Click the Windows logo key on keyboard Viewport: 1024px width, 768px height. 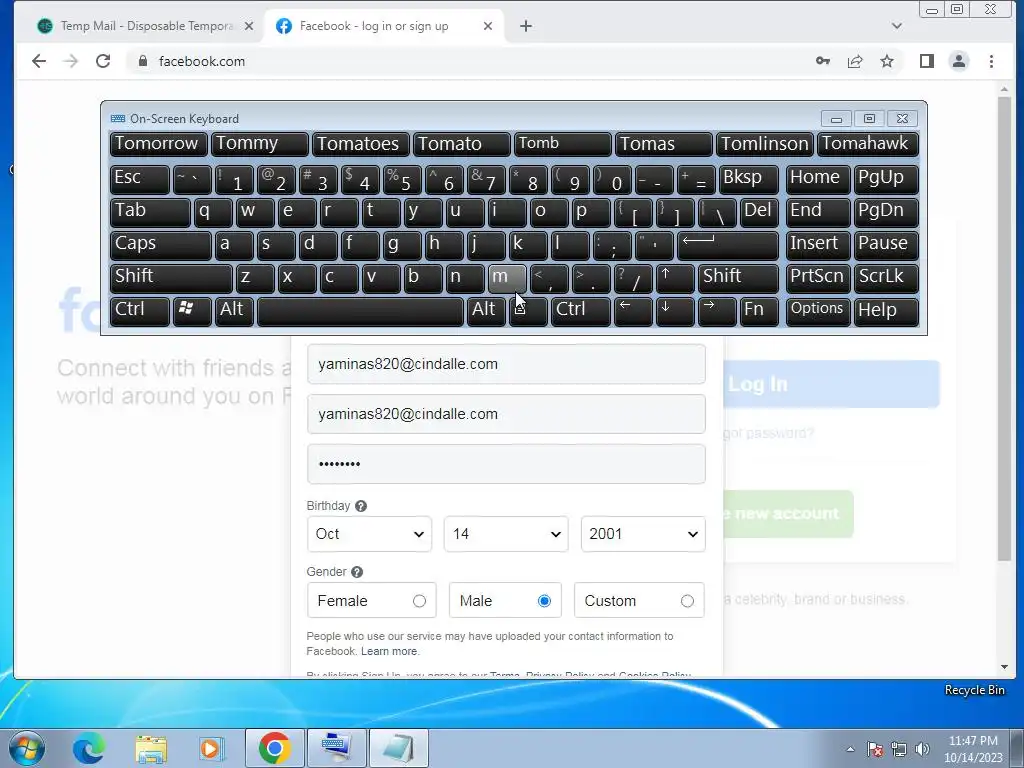click(x=191, y=311)
